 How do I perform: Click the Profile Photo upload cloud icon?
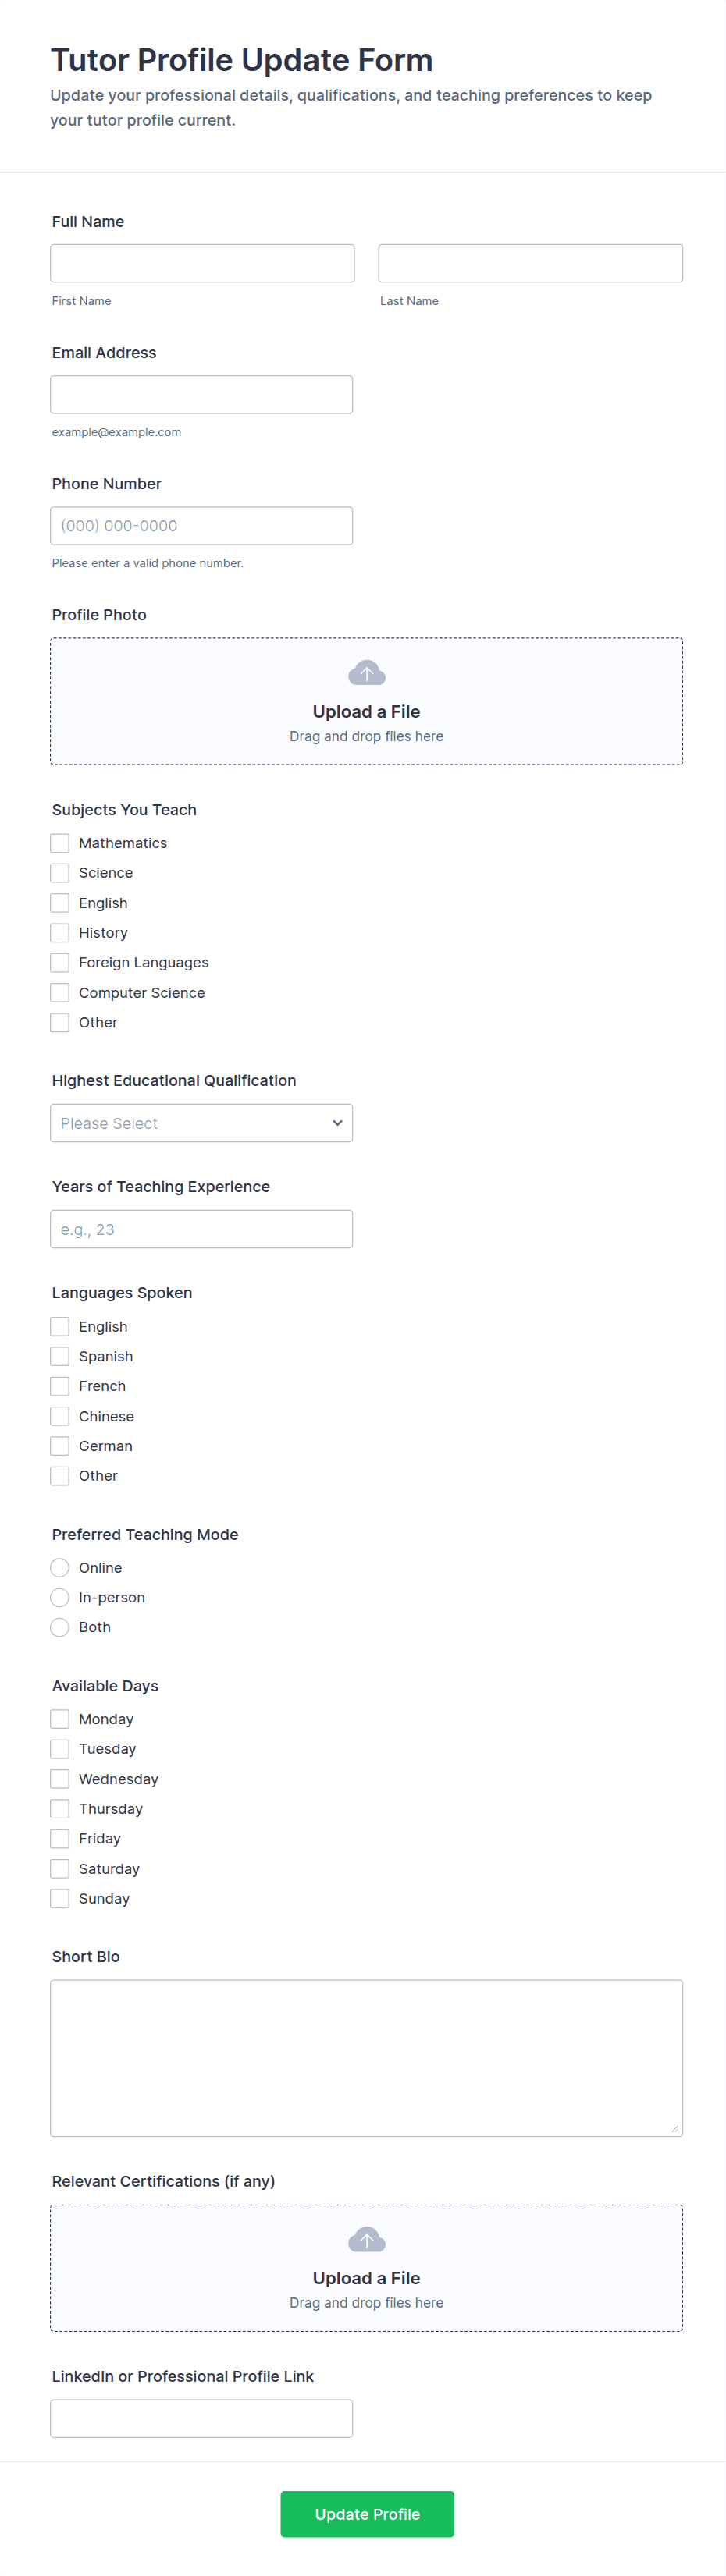pyautogui.click(x=366, y=672)
